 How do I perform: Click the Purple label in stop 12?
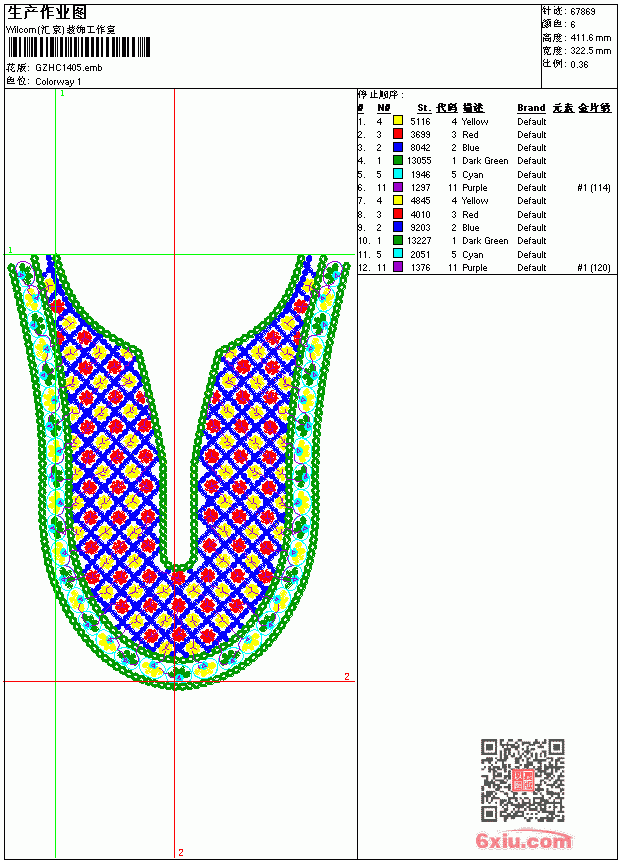click(x=475, y=268)
